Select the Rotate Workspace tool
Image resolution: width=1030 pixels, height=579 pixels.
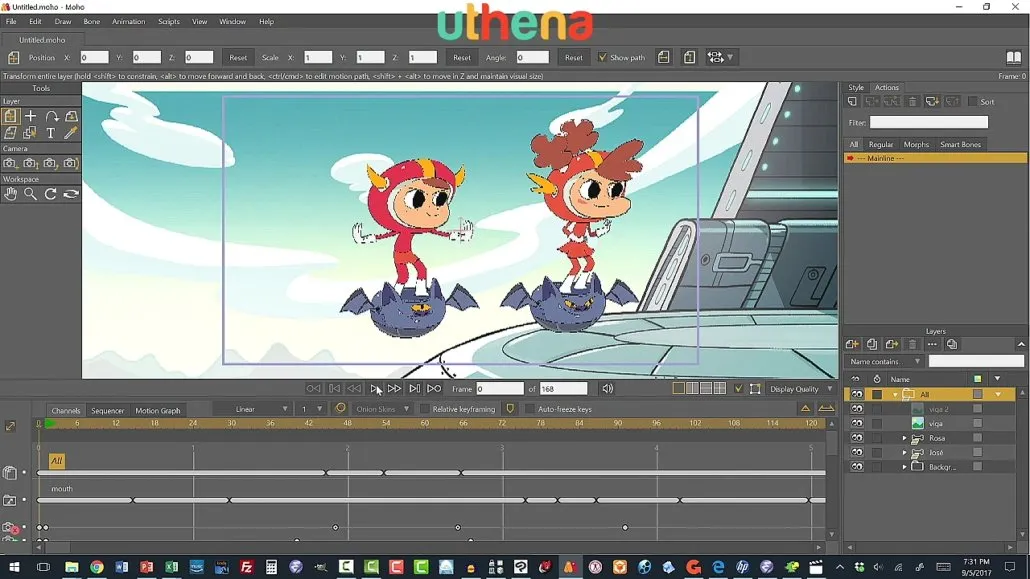(51, 194)
